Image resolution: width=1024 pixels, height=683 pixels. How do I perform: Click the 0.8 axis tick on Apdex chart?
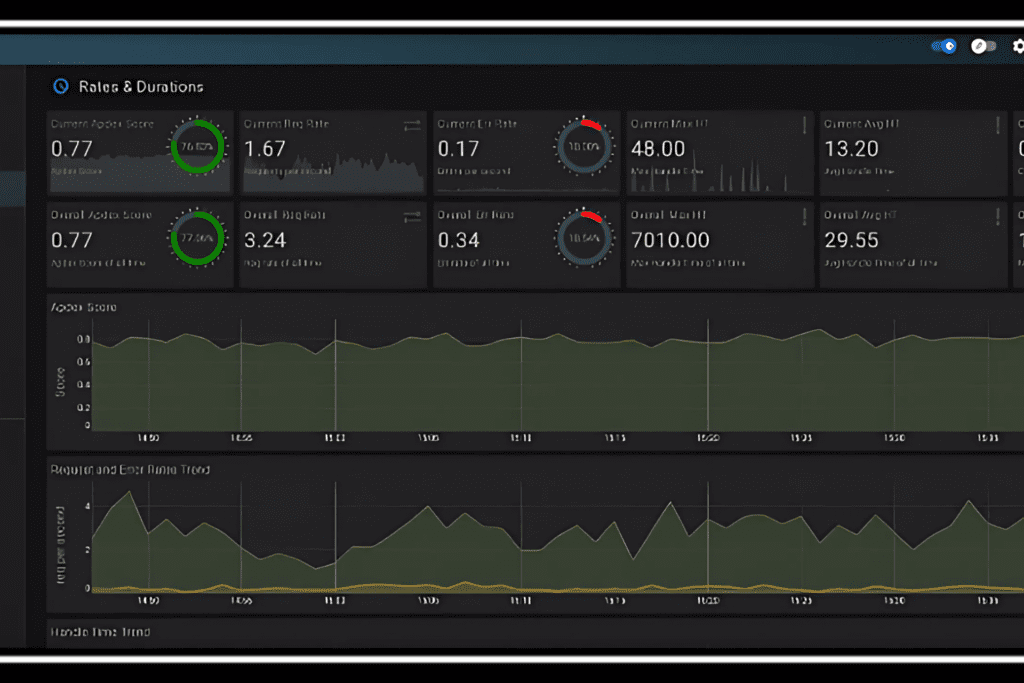(x=84, y=339)
